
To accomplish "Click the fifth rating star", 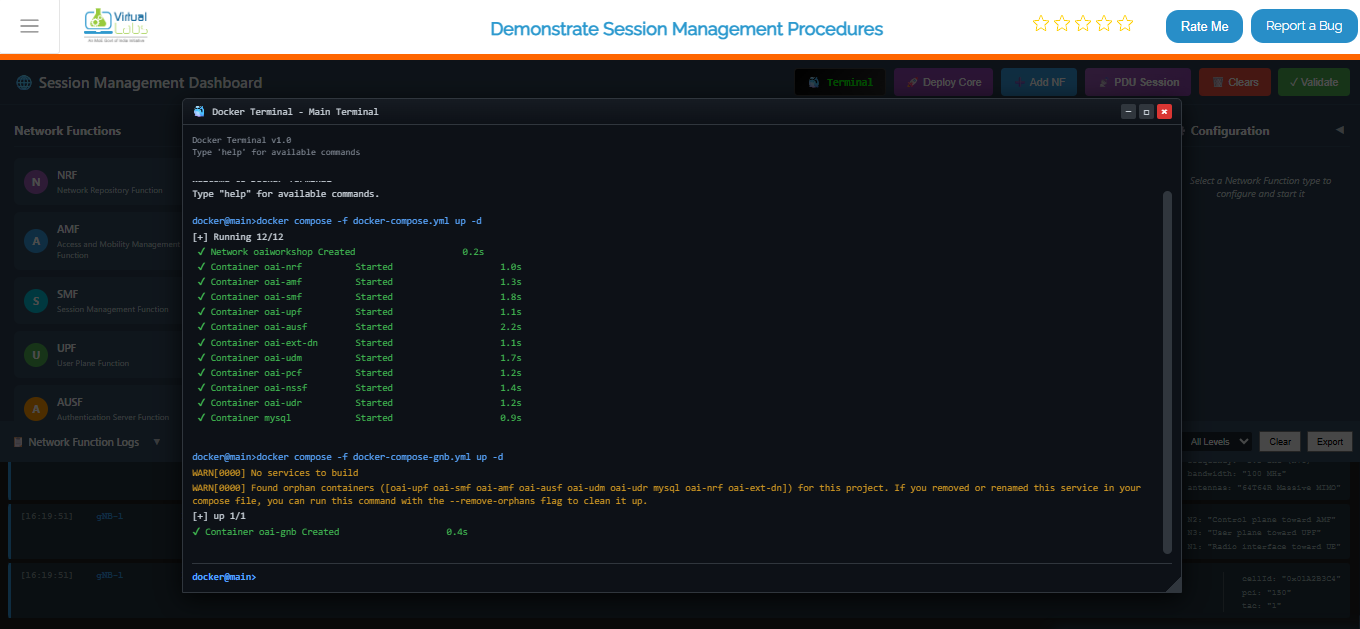I will pyautogui.click(x=1125, y=24).
